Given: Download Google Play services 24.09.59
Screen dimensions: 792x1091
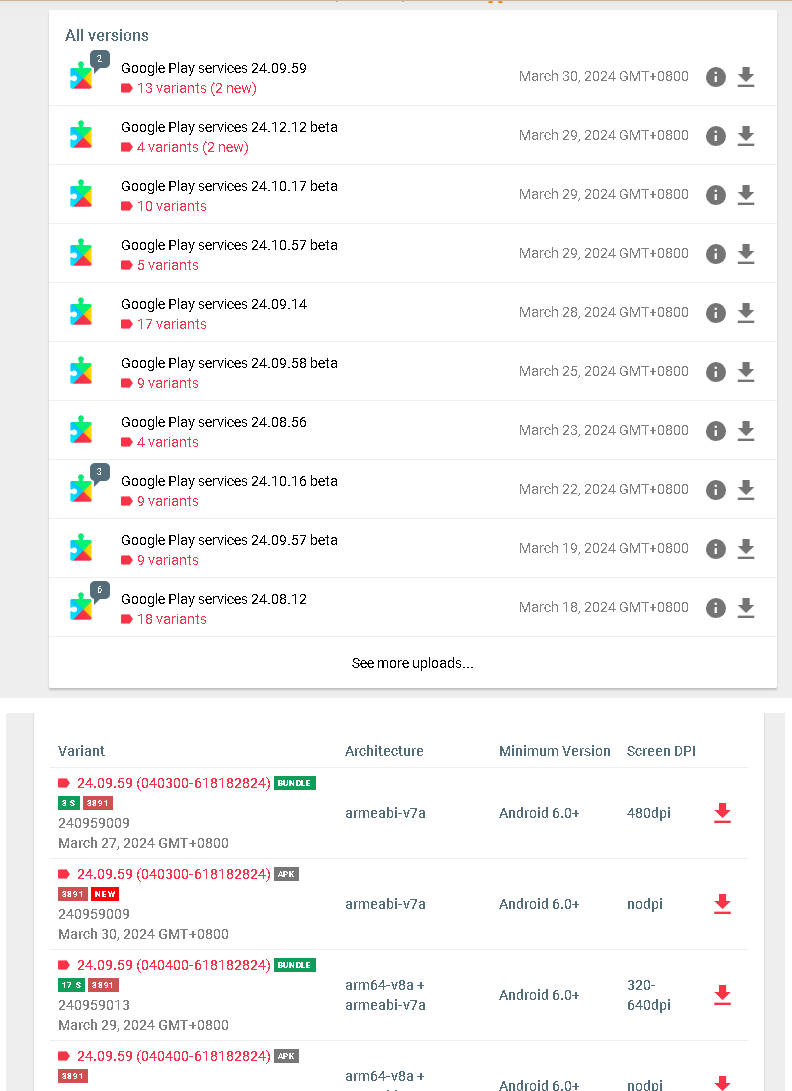Looking at the screenshot, I should [746, 77].
